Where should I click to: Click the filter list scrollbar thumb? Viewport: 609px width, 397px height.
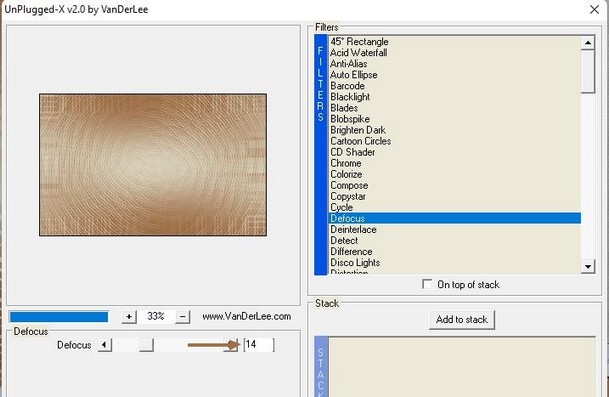click(x=588, y=71)
